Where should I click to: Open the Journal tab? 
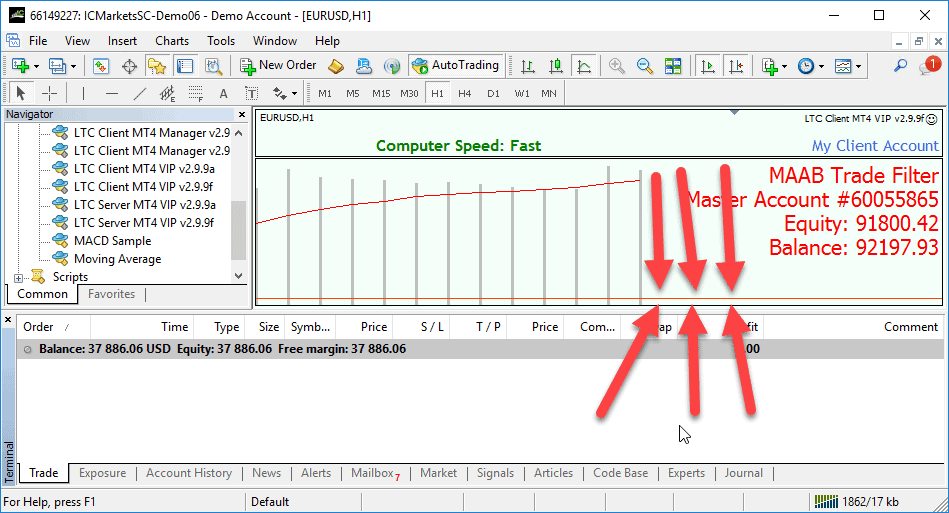tap(743, 473)
